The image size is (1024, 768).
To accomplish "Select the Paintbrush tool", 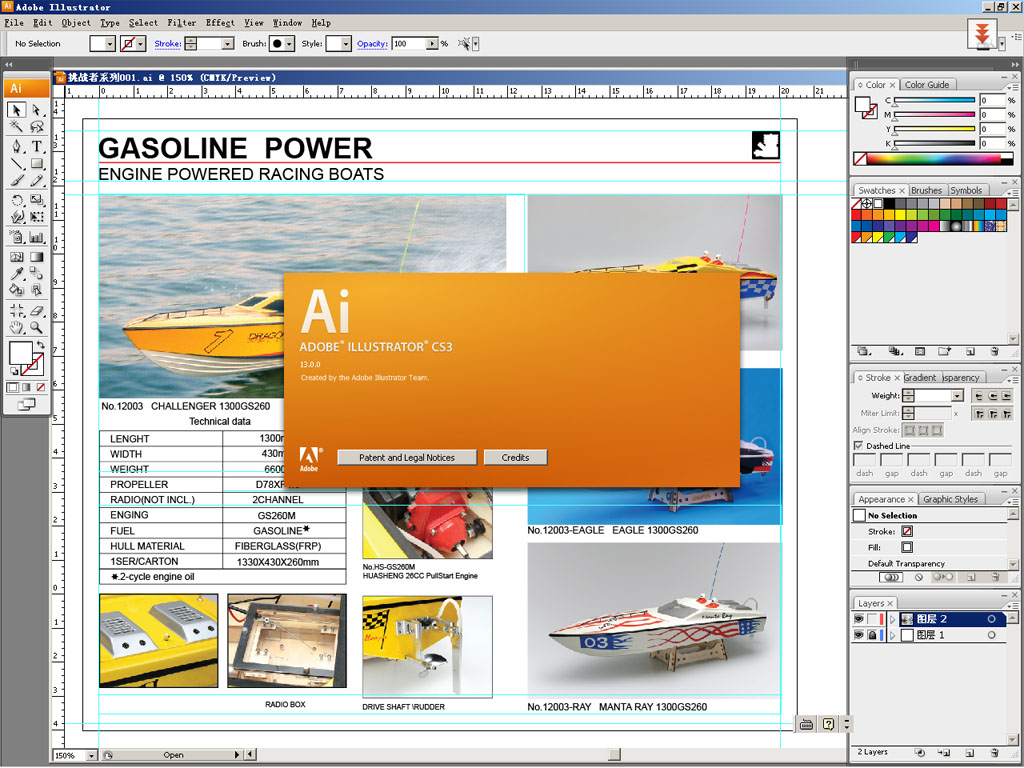I will coord(17,180).
